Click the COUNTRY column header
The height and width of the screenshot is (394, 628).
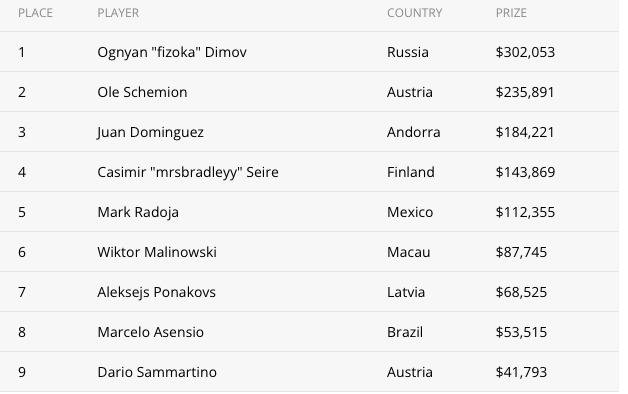(415, 13)
